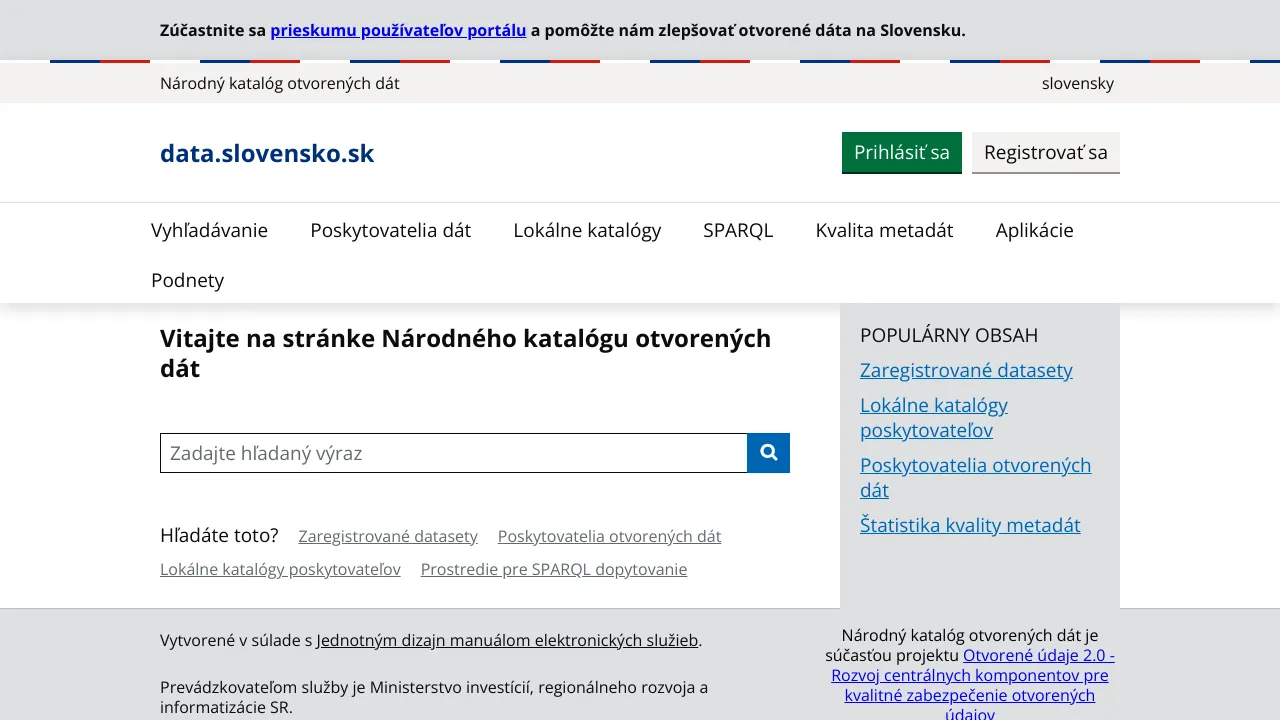Click grey 'Lokálne katalógy poskytovateľov' suggestion link

pyautogui.click(x=280, y=569)
